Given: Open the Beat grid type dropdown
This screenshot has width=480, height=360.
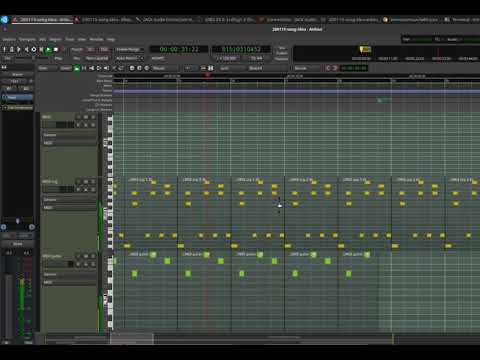Looking at the screenshot, I should 267,68.
